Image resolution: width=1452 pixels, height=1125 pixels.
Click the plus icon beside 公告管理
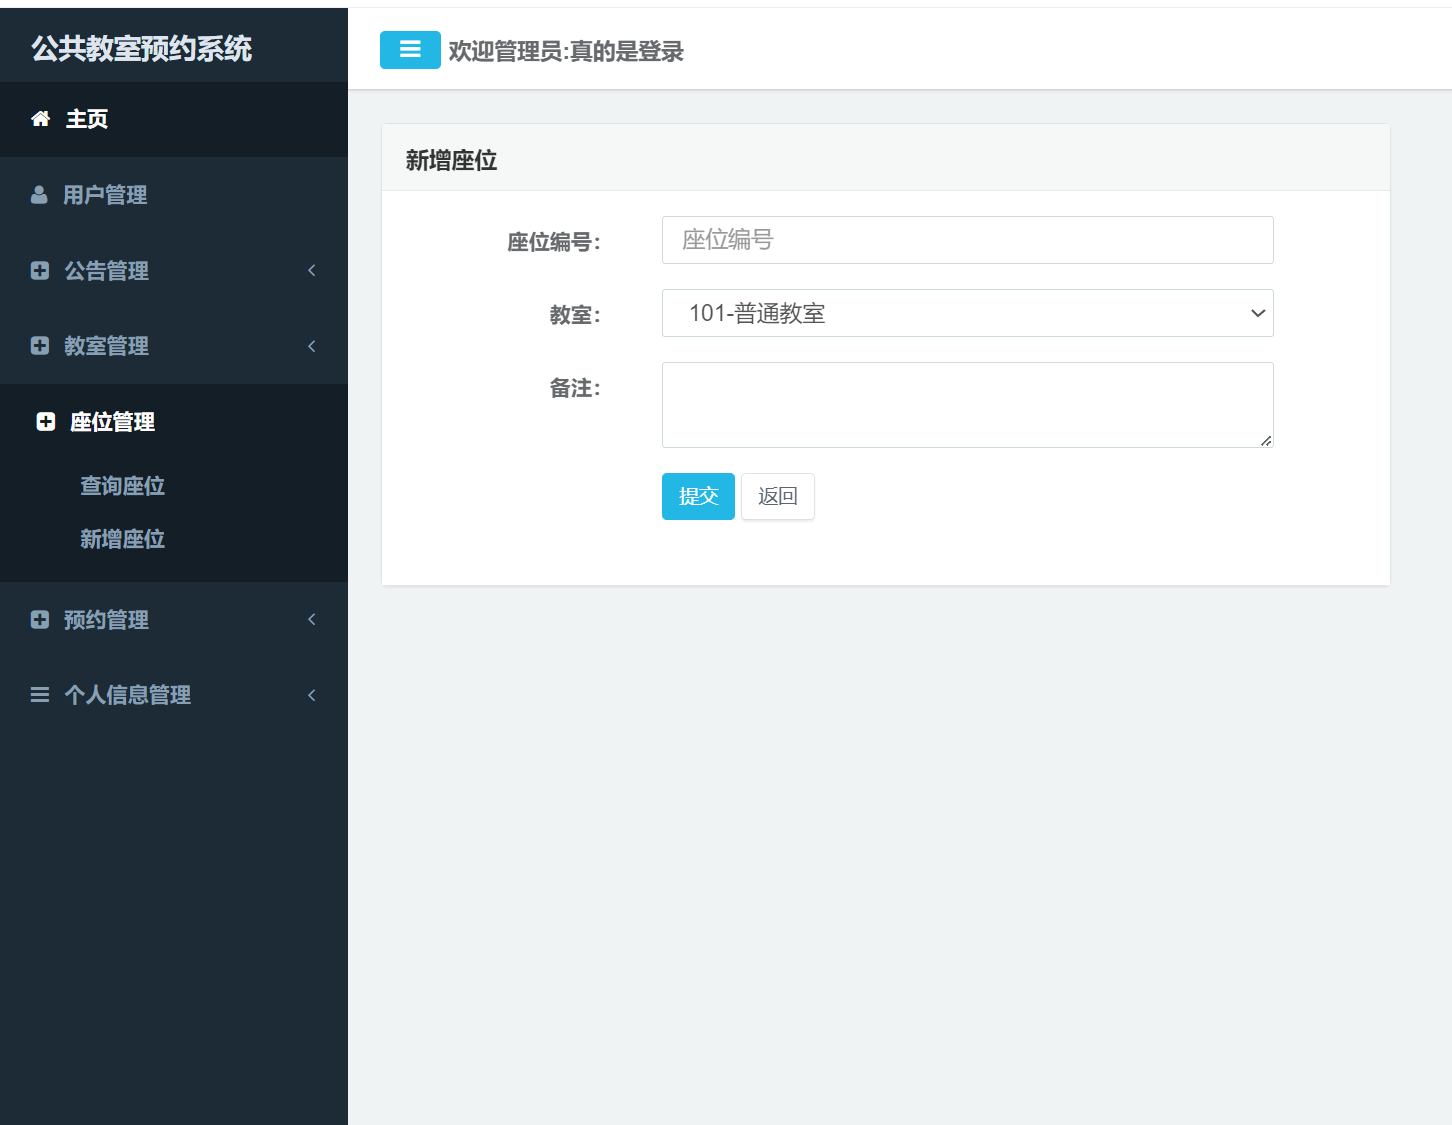point(40,270)
